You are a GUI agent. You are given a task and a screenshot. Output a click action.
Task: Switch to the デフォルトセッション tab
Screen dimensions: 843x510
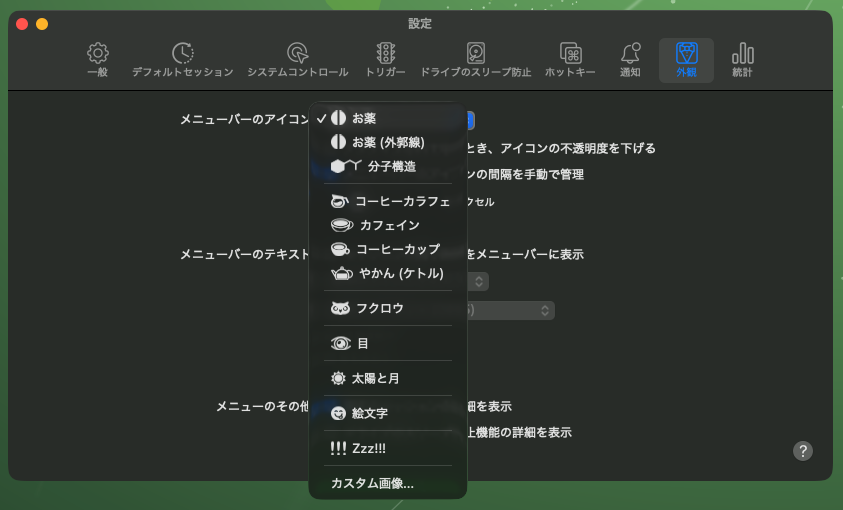[183, 60]
